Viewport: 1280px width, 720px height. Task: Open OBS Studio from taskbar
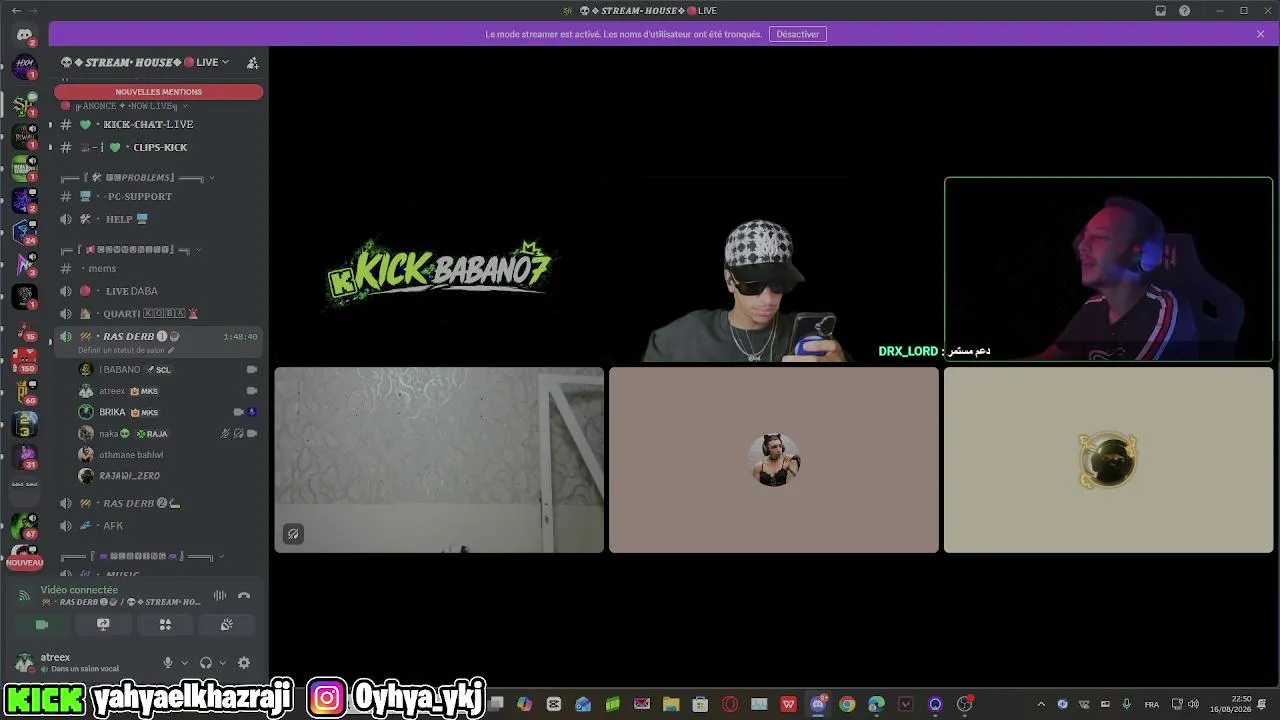[x=965, y=704]
